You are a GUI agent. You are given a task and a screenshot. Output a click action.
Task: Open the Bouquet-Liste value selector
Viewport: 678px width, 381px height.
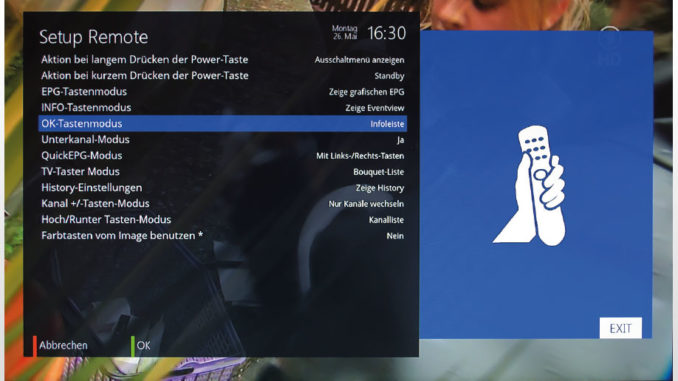(378, 172)
